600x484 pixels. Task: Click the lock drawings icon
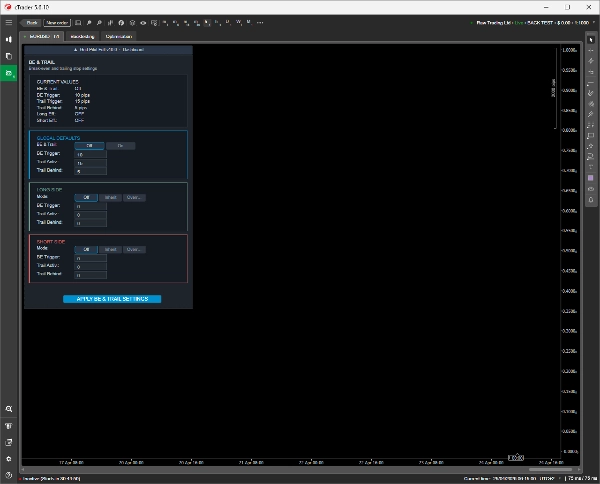coord(591,200)
